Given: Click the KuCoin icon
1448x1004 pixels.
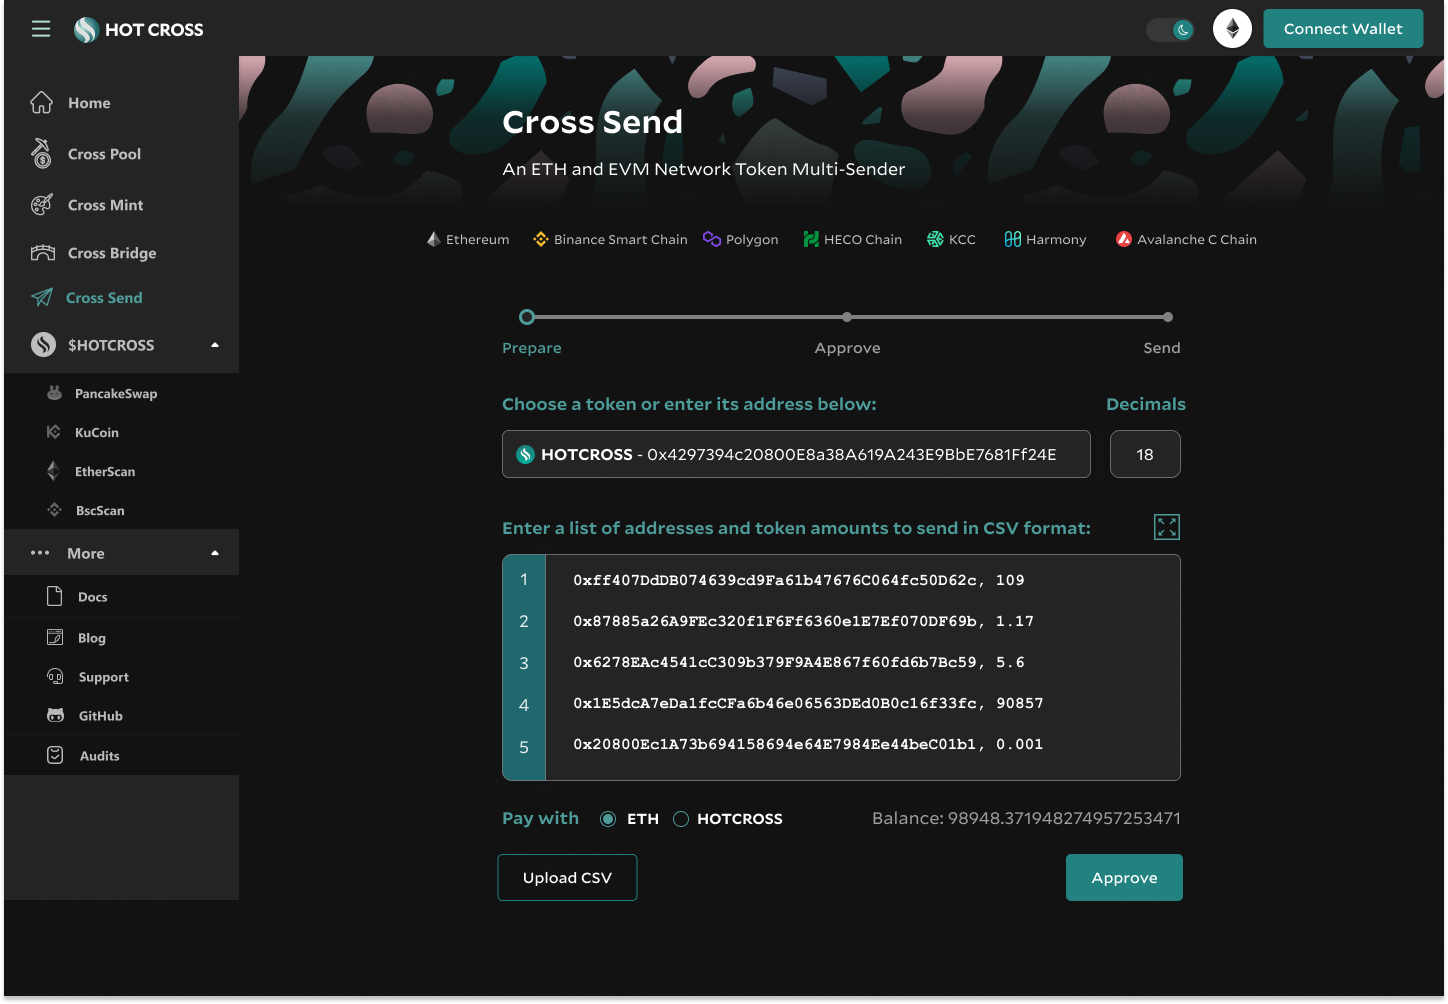Looking at the screenshot, I should [54, 432].
